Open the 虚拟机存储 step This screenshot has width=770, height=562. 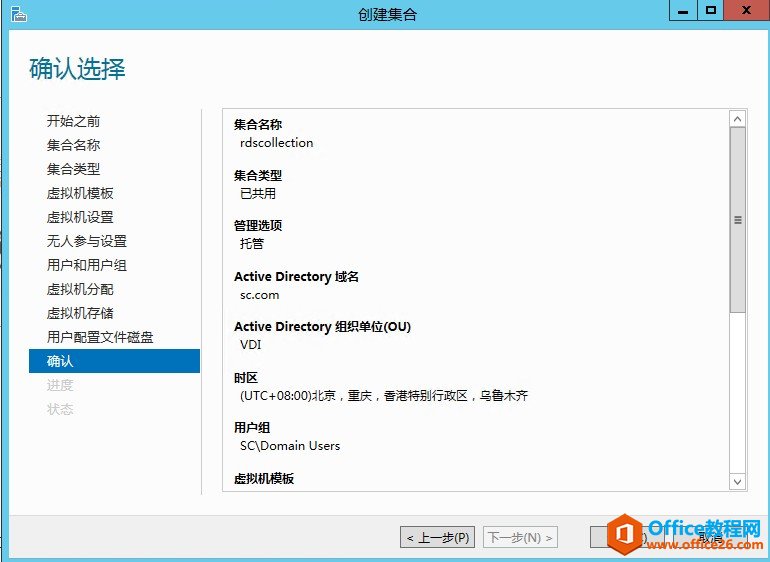click(x=80, y=313)
